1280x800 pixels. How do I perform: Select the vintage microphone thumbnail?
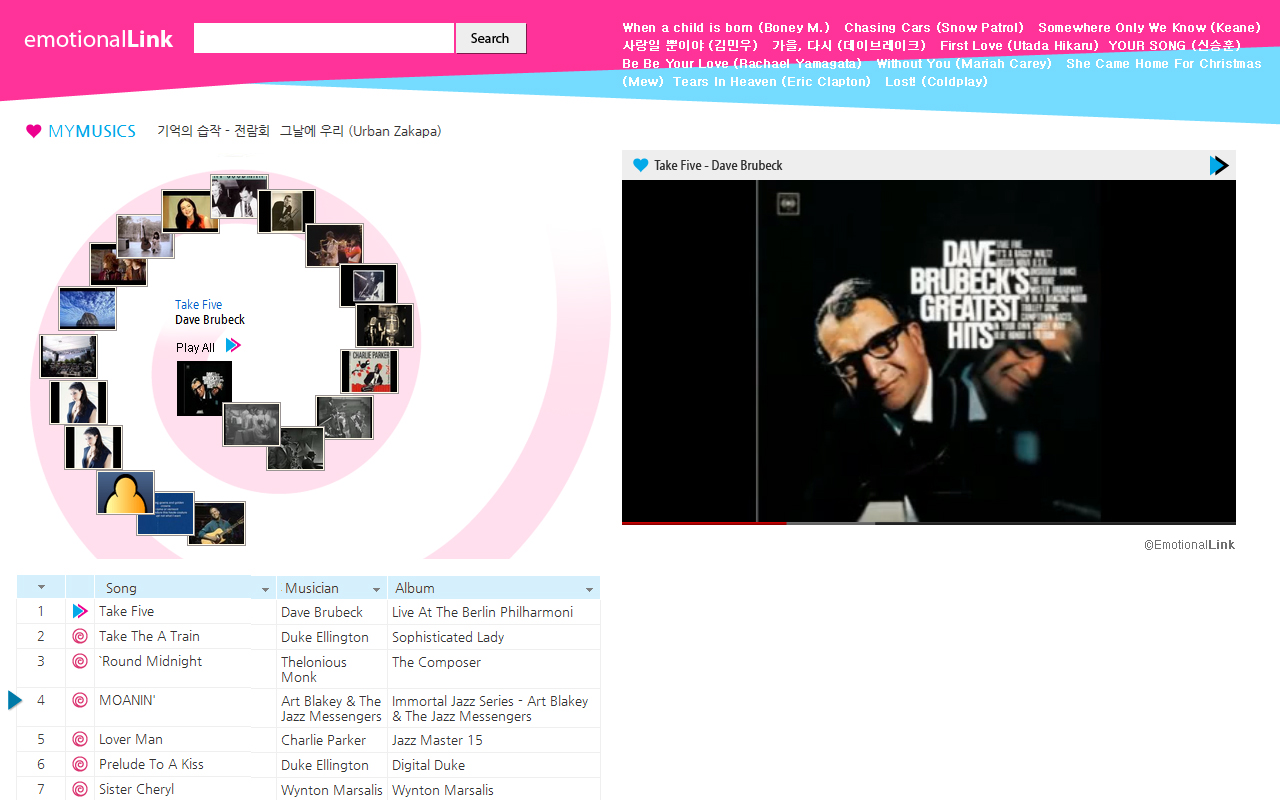click(x=385, y=326)
